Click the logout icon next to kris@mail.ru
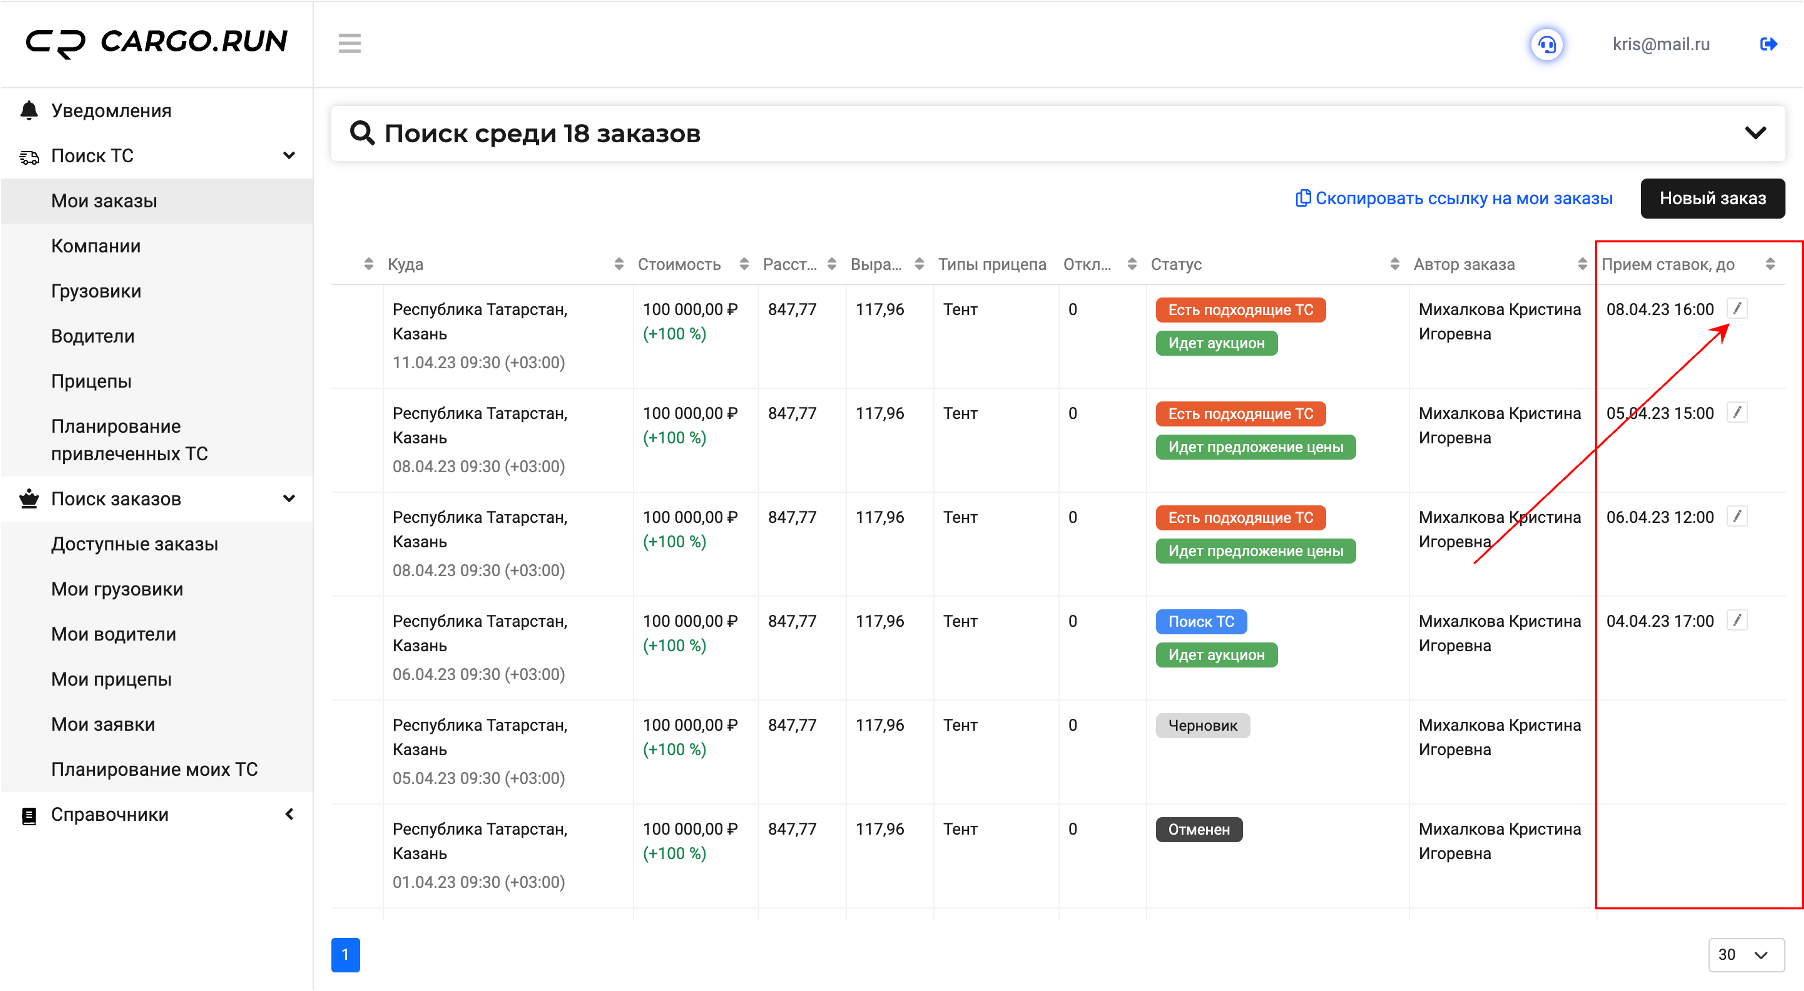 (1768, 44)
